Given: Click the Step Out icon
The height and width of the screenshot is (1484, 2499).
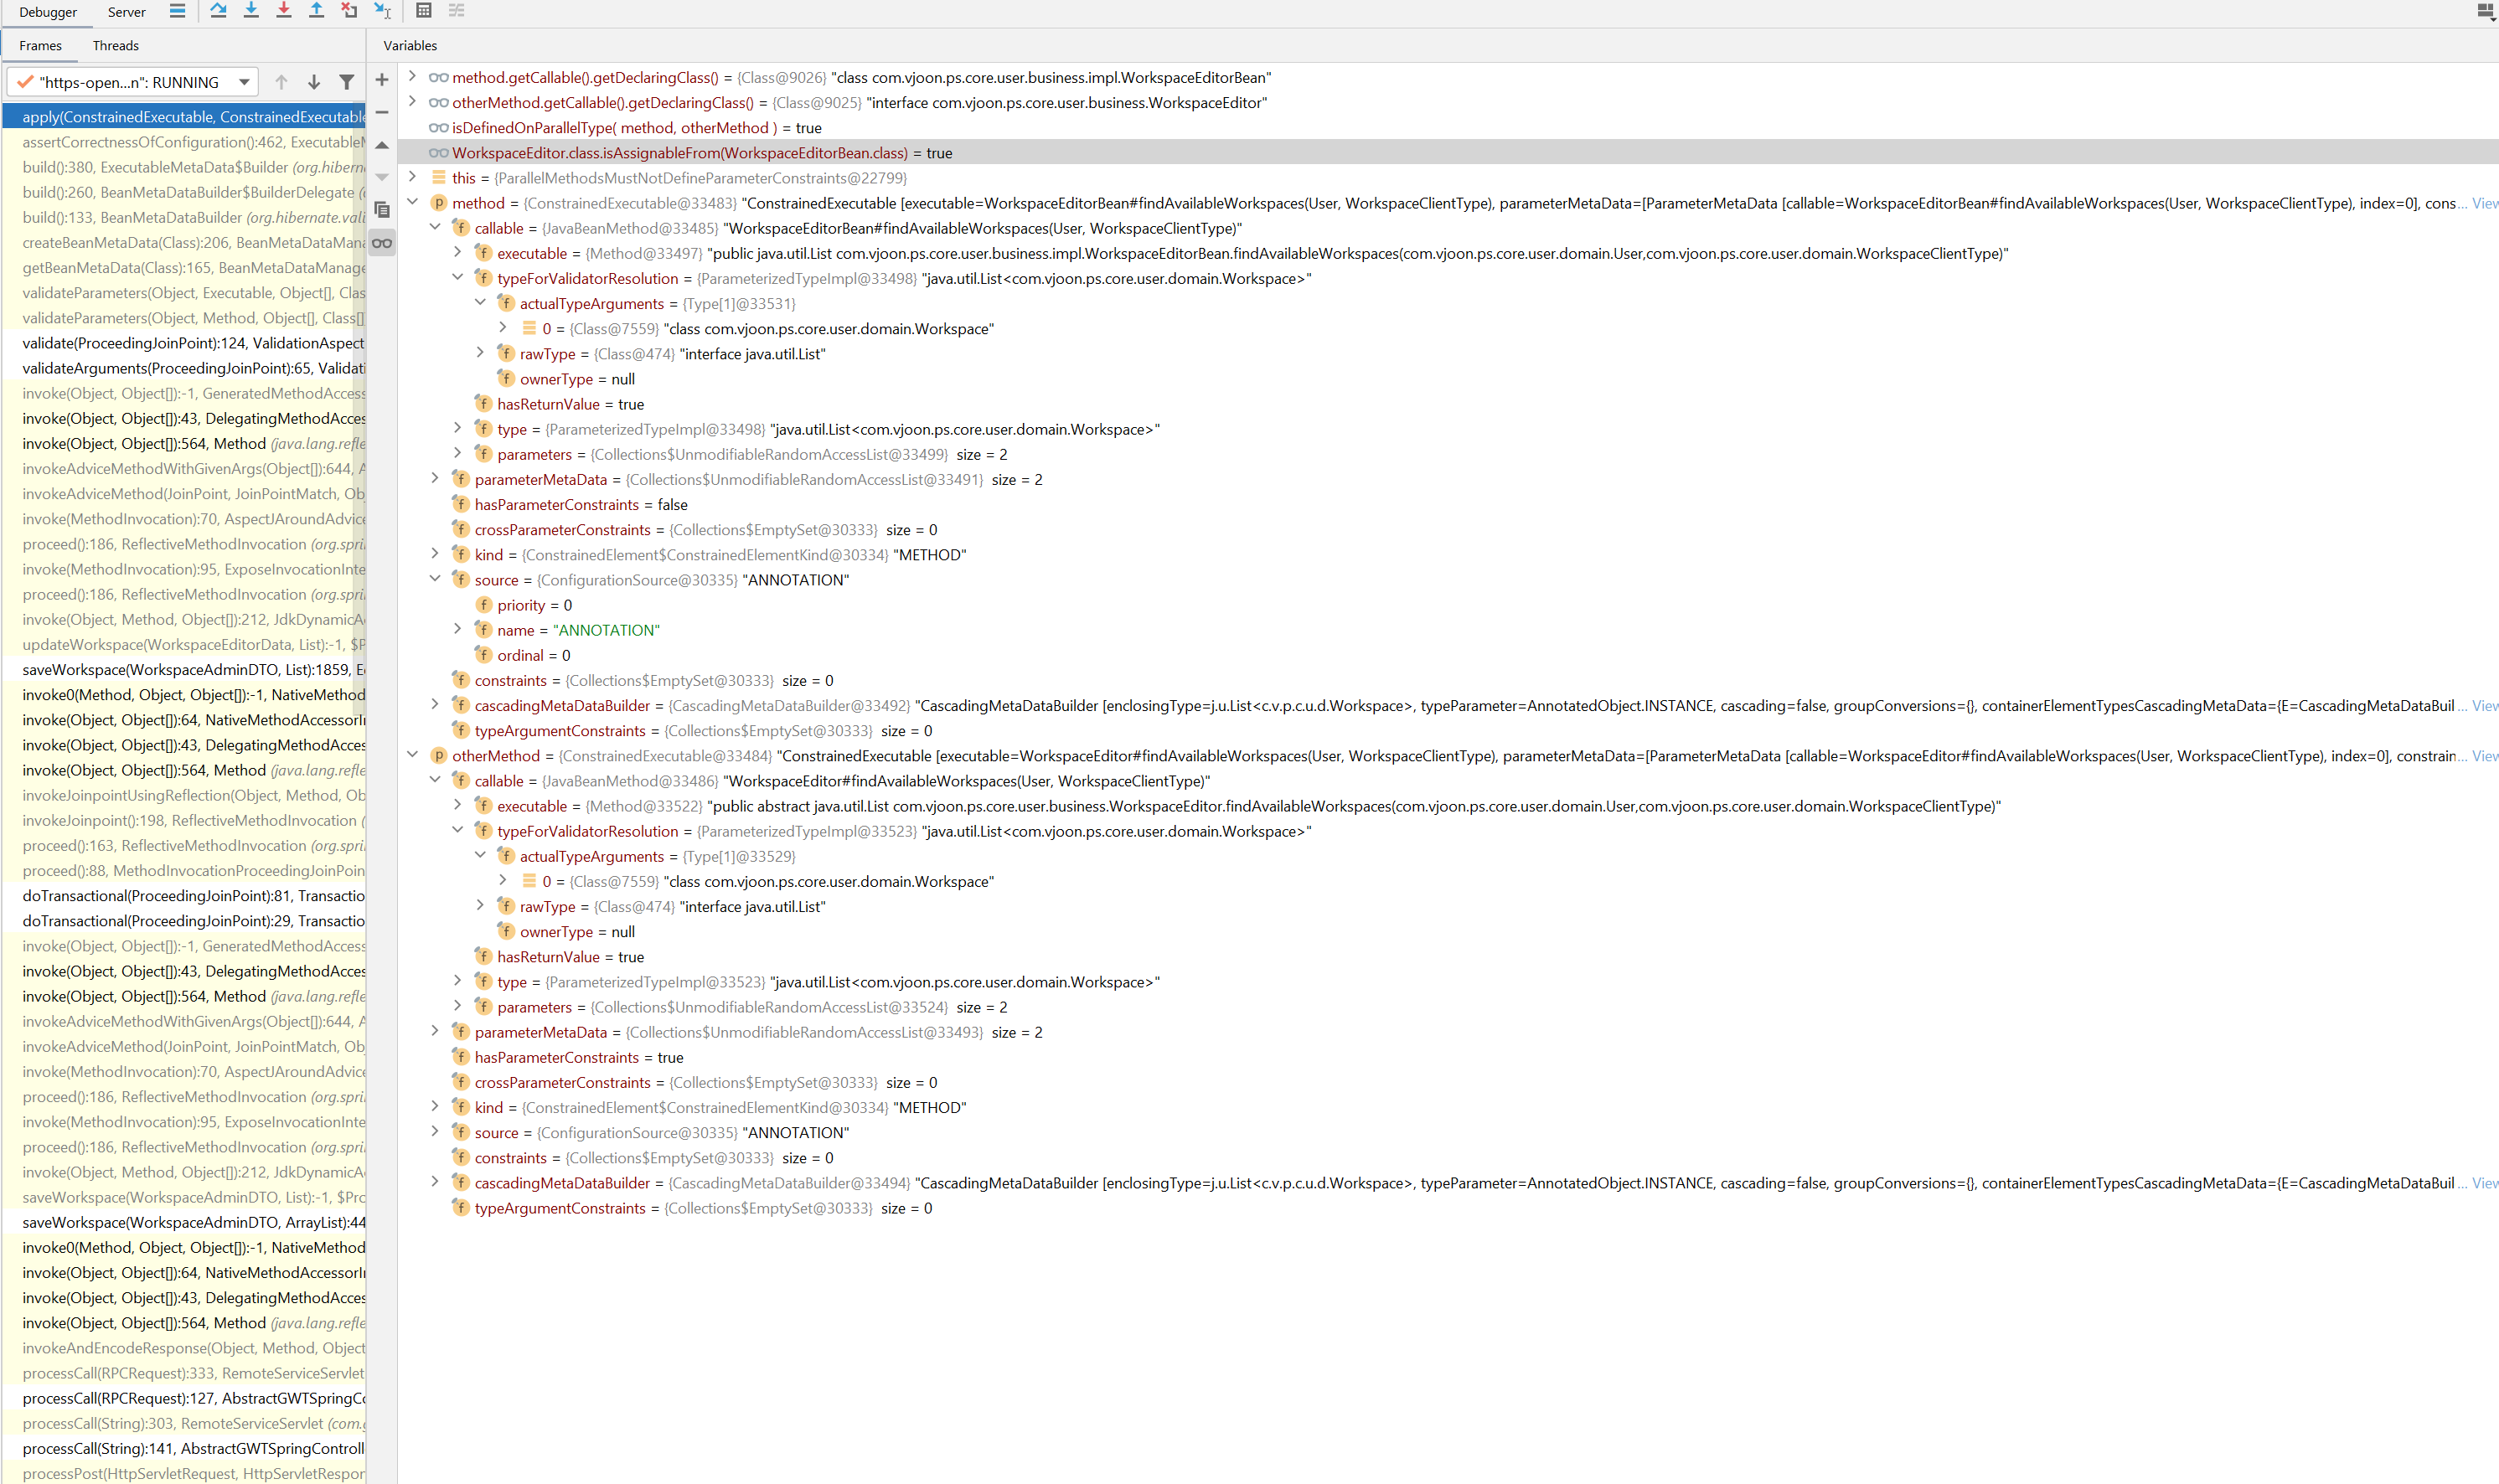Looking at the screenshot, I should pyautogui.click(x=316, y=11).
